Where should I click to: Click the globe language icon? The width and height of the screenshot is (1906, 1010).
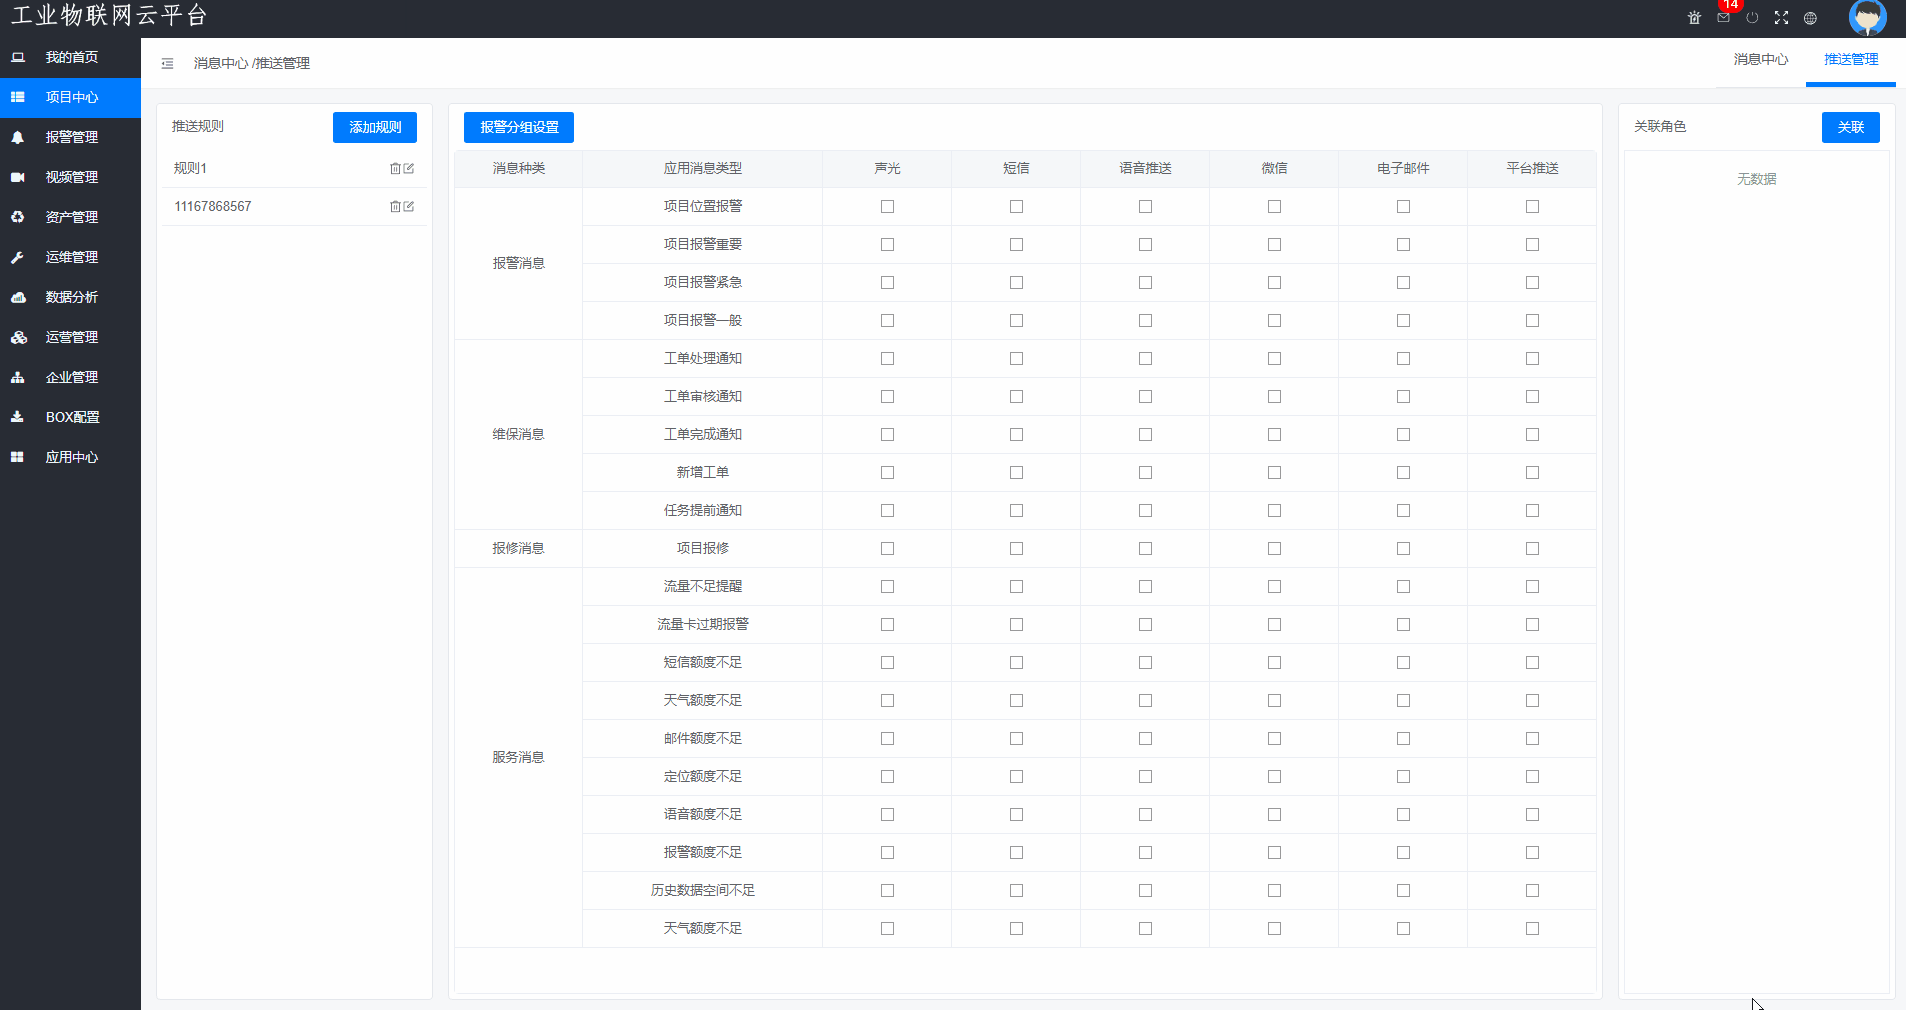coord(1810,18)
